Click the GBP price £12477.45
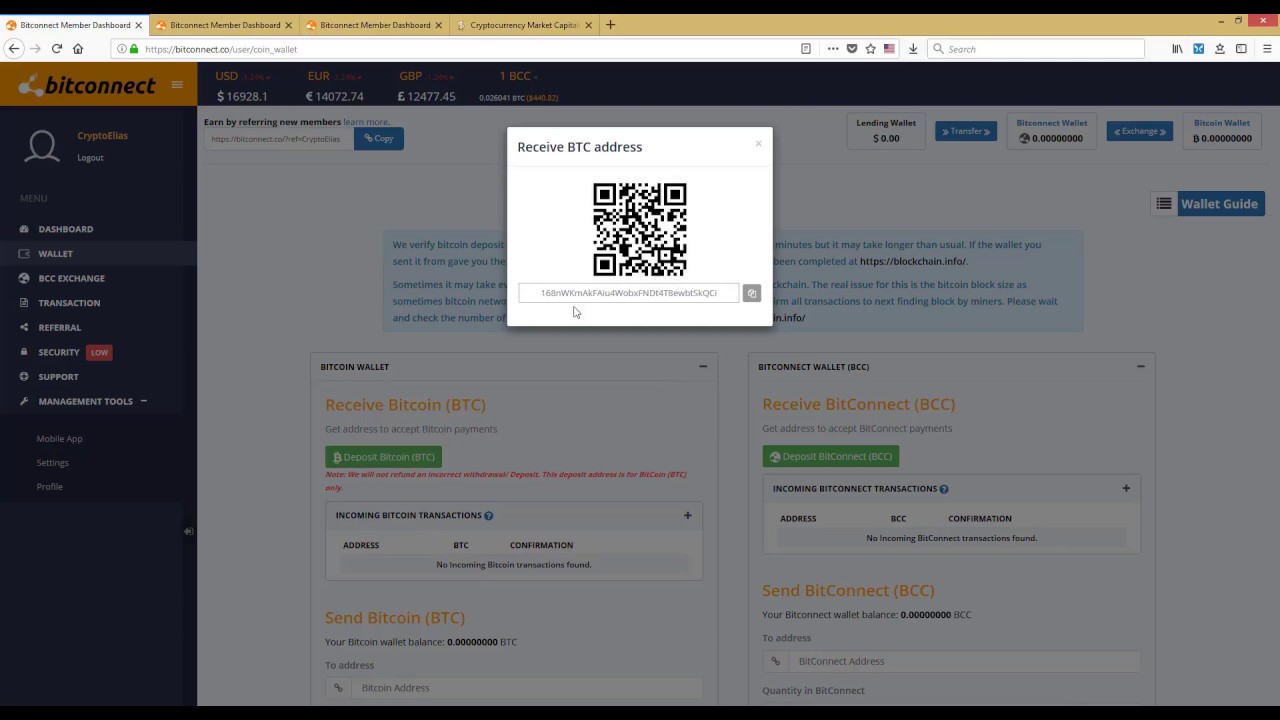Screen dimensions: 1280x720 [426, 97]
